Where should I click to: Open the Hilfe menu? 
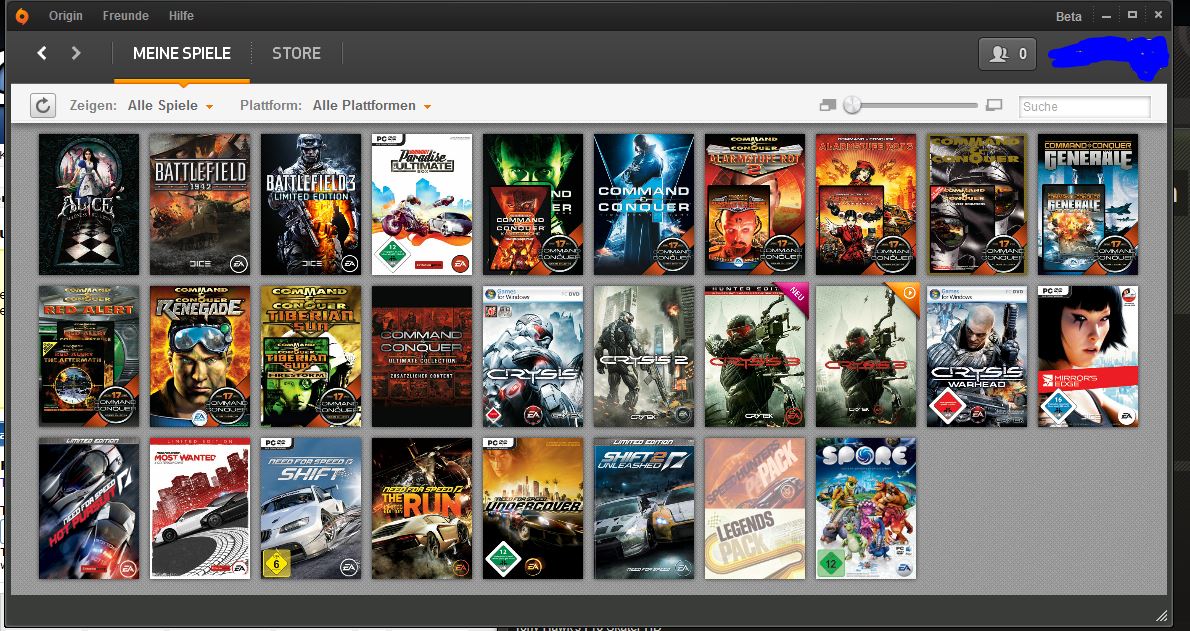pyautogui.click(x=181, y=15)
